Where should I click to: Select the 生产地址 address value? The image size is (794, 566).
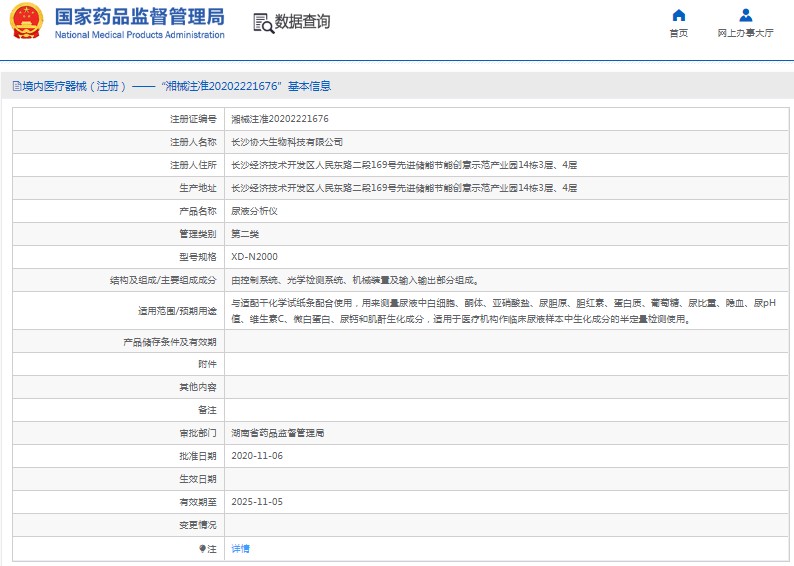tap(404, 188)
